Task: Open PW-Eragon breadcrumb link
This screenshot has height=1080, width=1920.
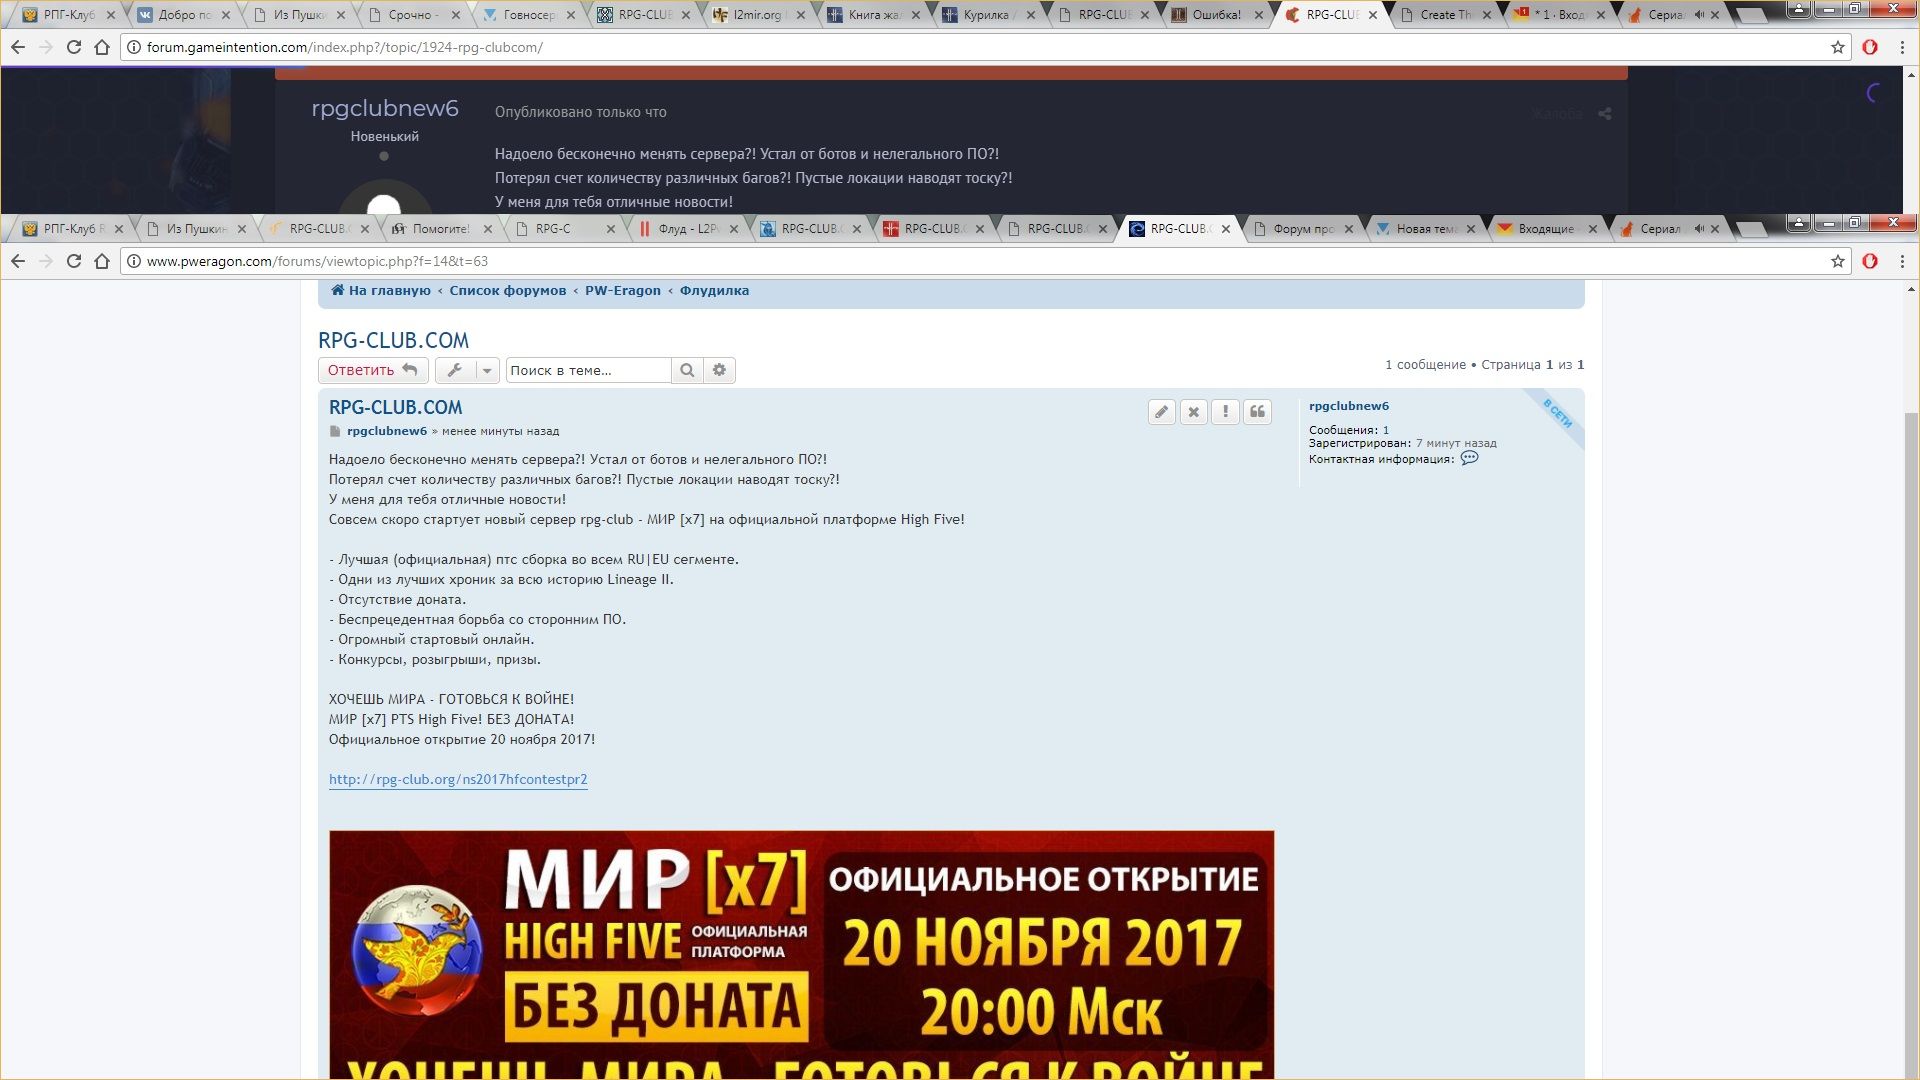Action: [x=623, y=291]
